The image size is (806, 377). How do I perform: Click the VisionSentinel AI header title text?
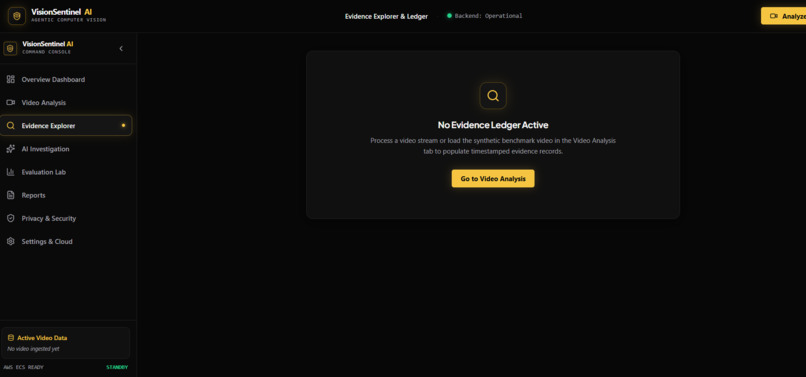[x=62, y=12]
